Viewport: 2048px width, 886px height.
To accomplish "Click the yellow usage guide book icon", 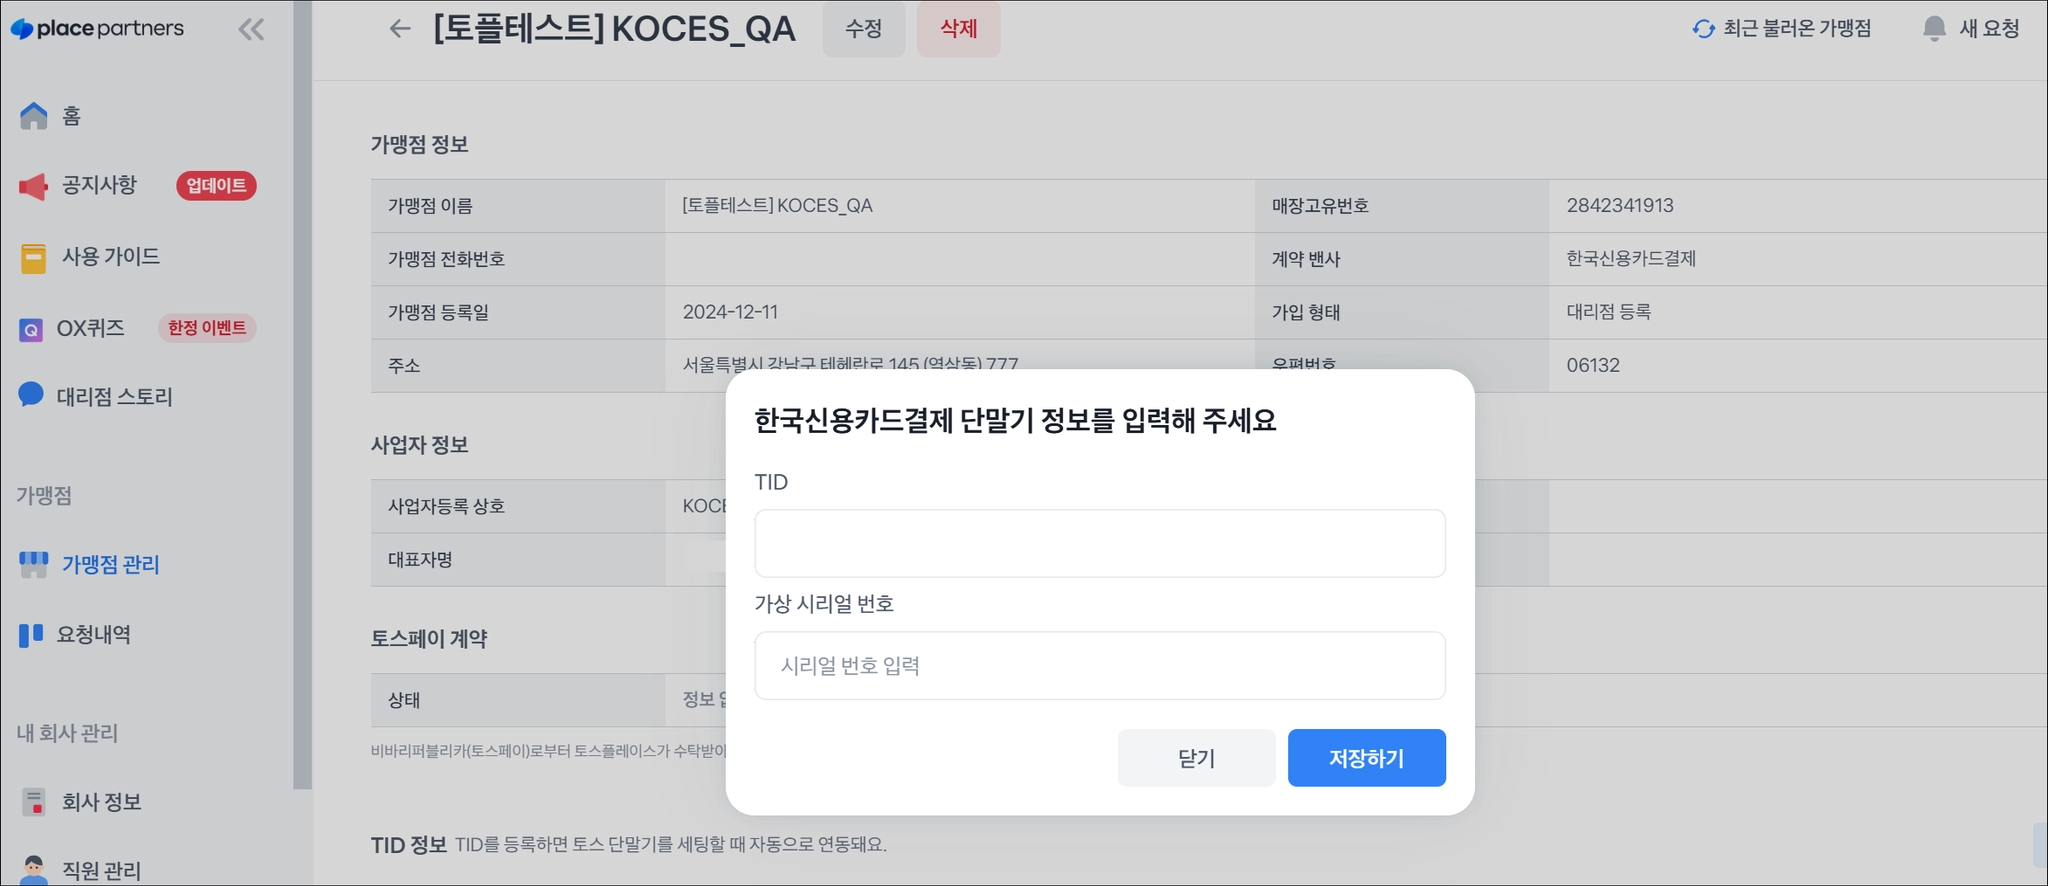I will pos(34,258).
